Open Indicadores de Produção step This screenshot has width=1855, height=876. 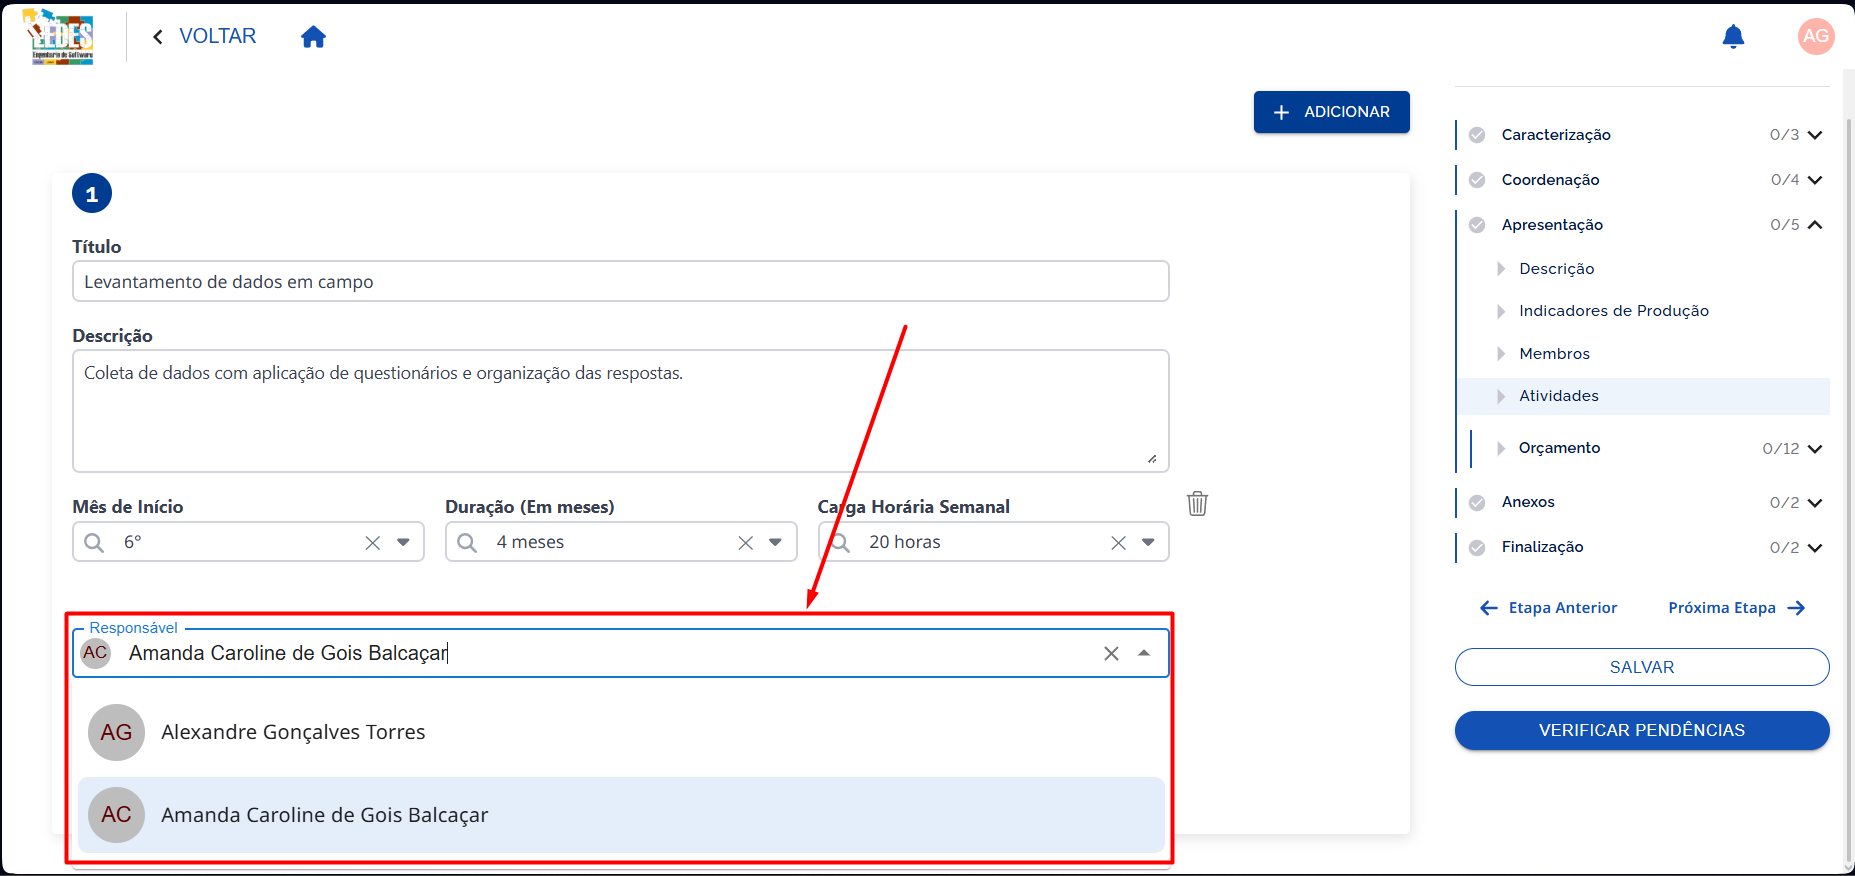(1613, 311)
